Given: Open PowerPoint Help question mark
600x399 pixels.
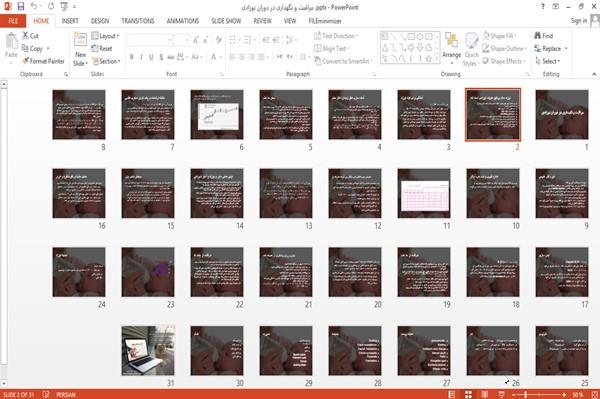Looking at the screenshot, I should pos(543,7).
